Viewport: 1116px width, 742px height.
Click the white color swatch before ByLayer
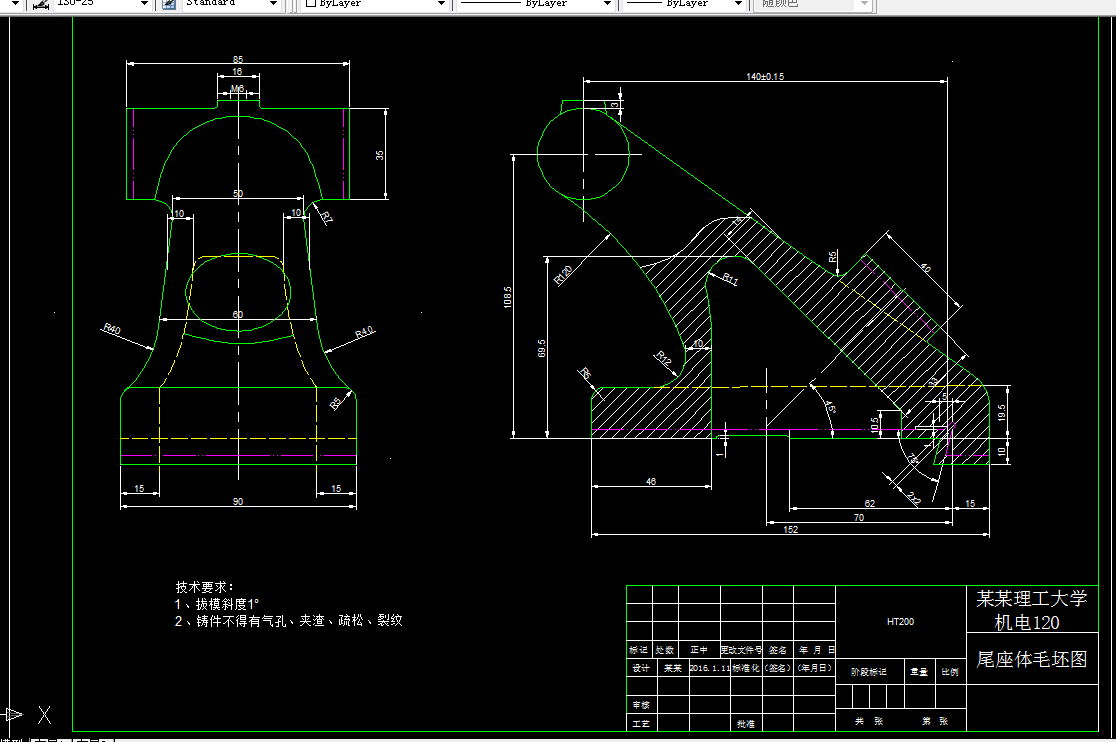310,4
